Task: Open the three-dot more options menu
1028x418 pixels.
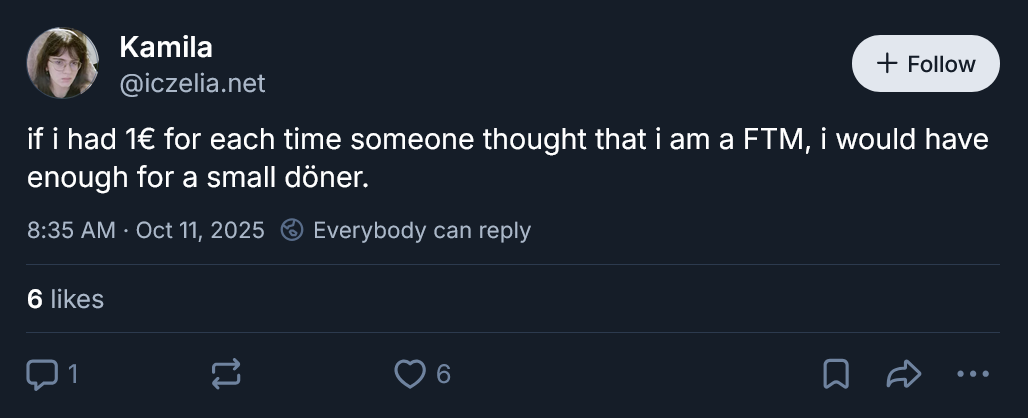Action: coord(971,374)
